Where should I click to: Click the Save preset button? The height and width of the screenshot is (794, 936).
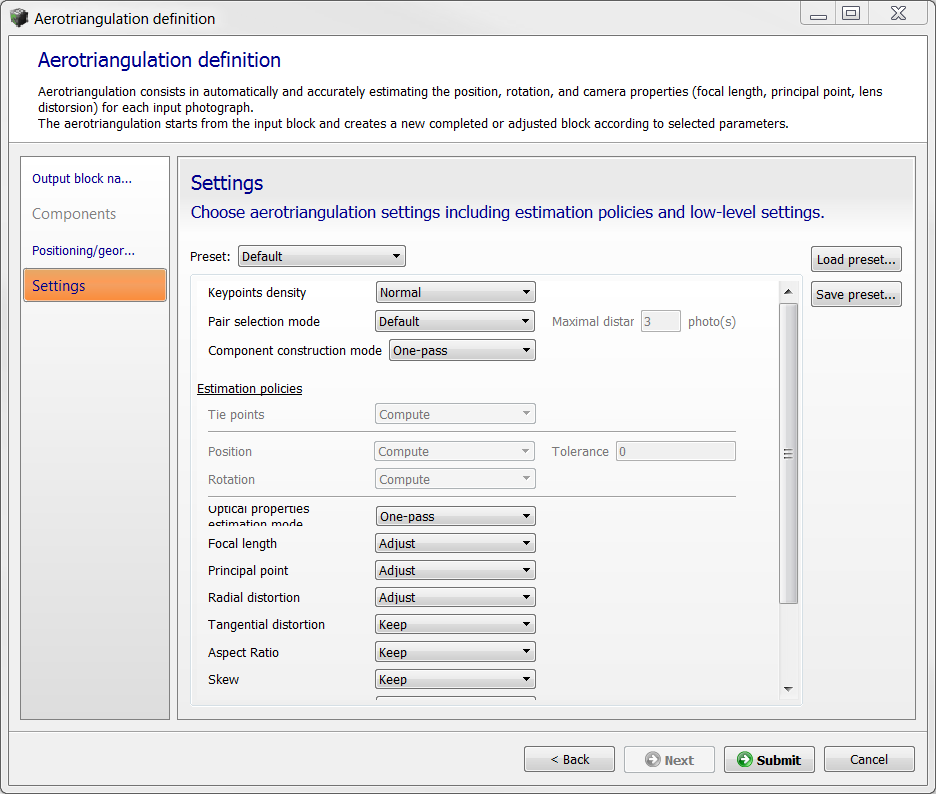pyautogui.click(x=856, y=295)
